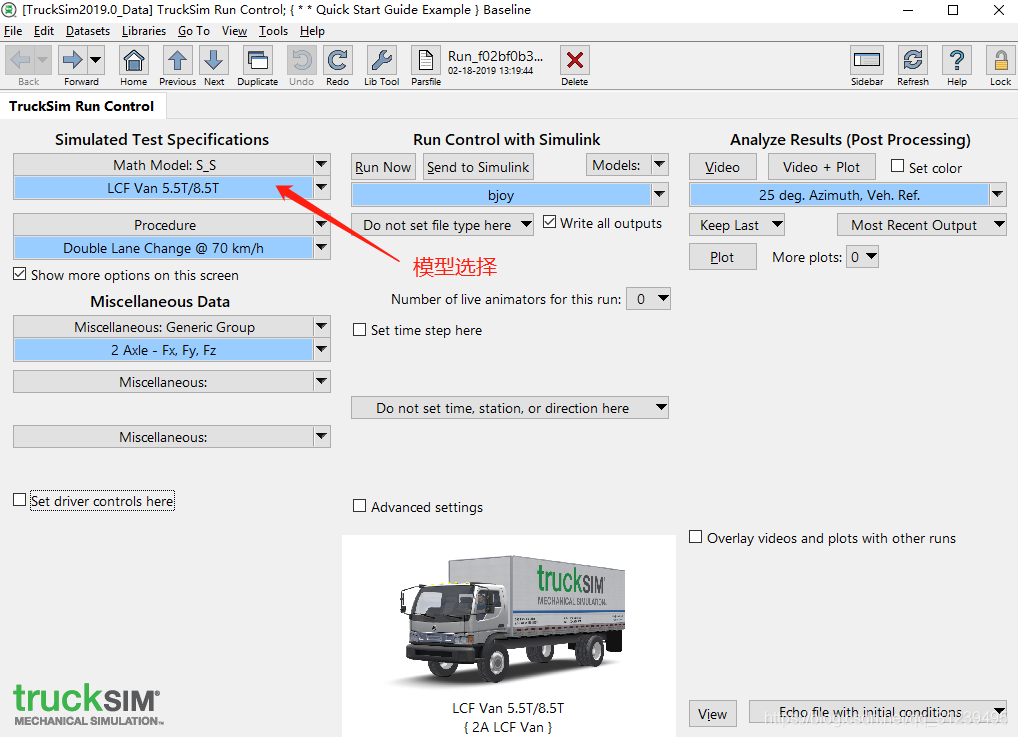
Task: Open the Lib Tool wrench icon
Action: (x=381, y=60)
